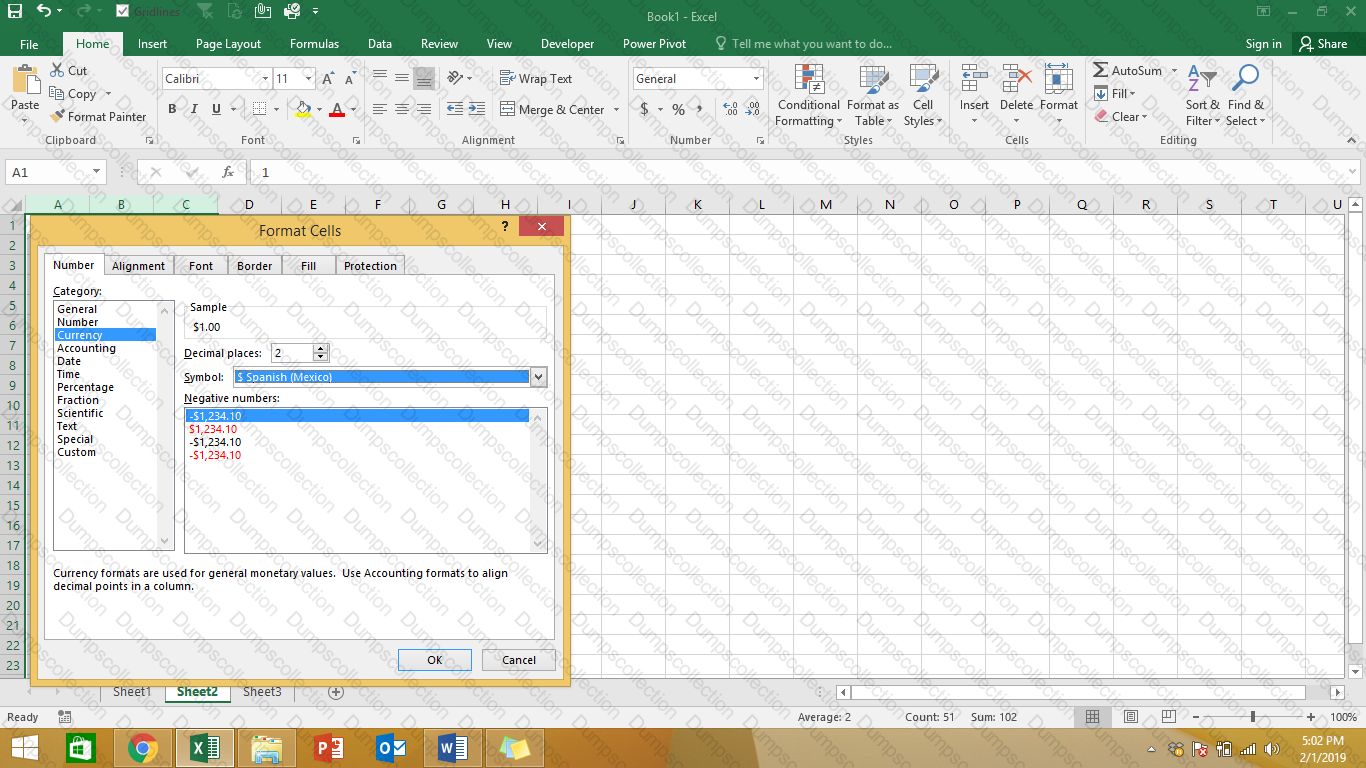This screenshot has height=768, width=1366.
Task: Select red $1,234.10 negative number format
Action: (212, 429)
